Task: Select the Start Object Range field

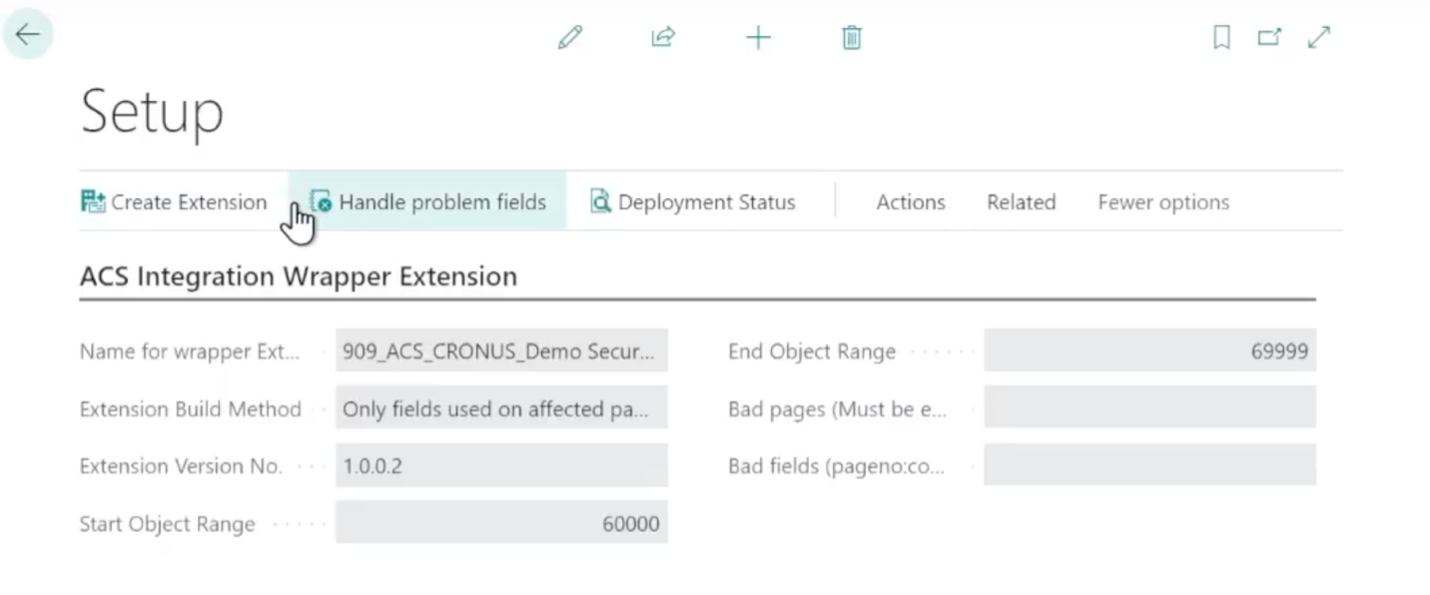Action: coord(501,524)
